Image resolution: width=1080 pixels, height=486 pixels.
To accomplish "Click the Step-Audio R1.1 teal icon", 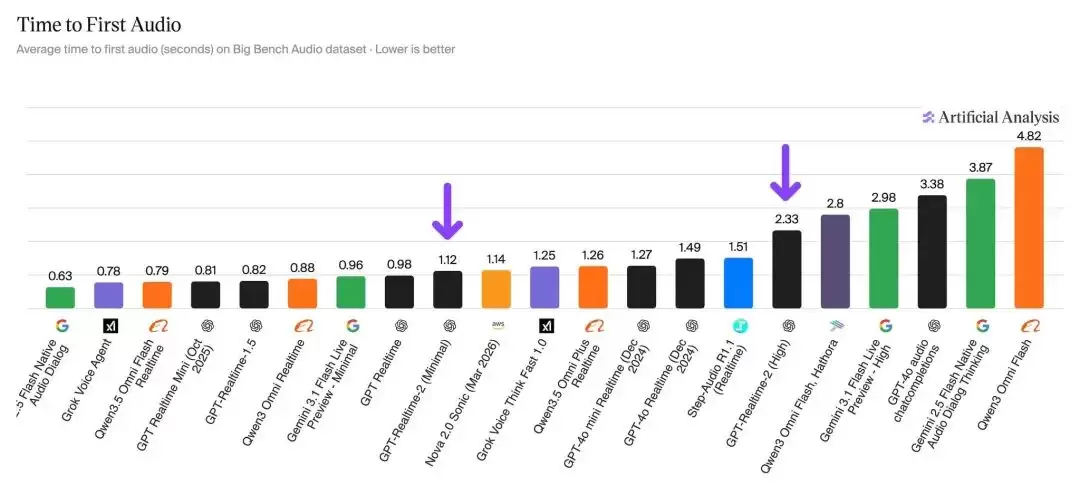I will [x=739, y=326].
